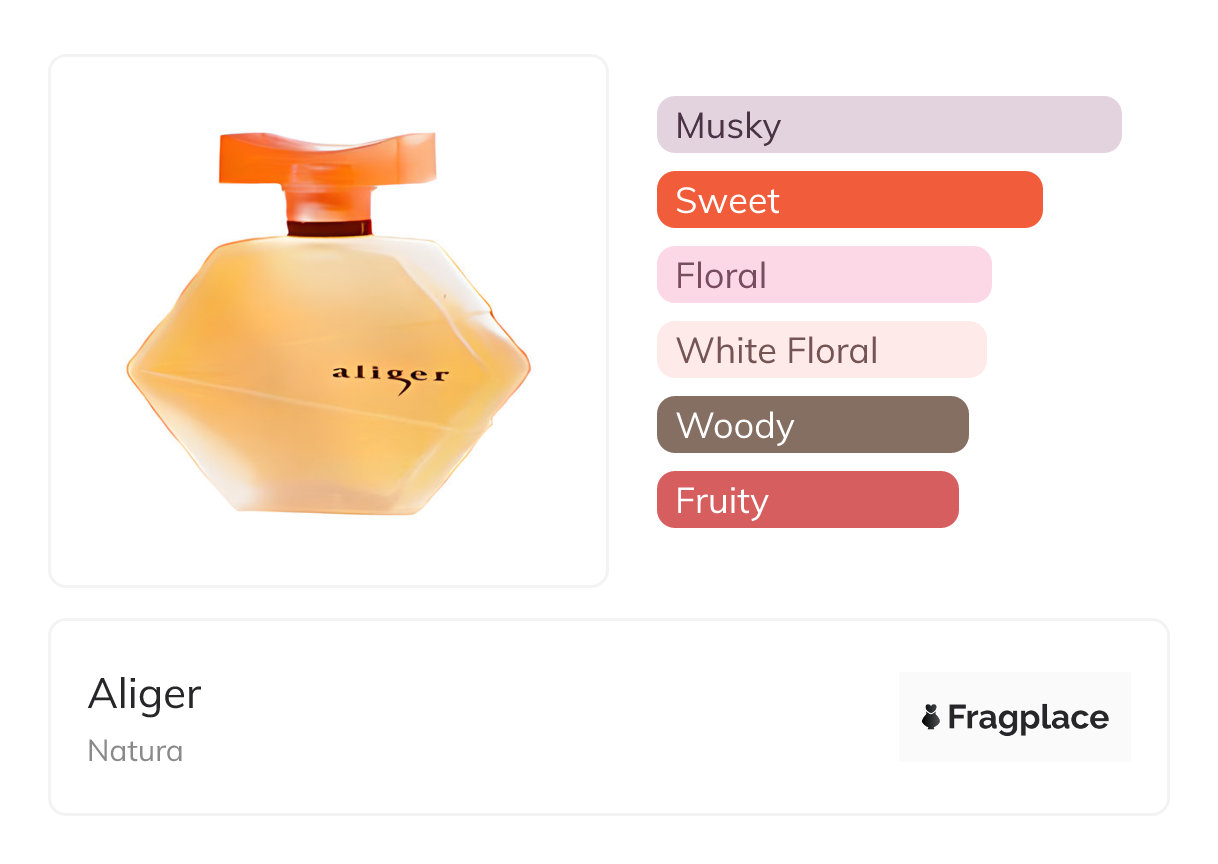Click the Aliger perfume title
This screenshot has width=1218, height=864.
(145, 694)
